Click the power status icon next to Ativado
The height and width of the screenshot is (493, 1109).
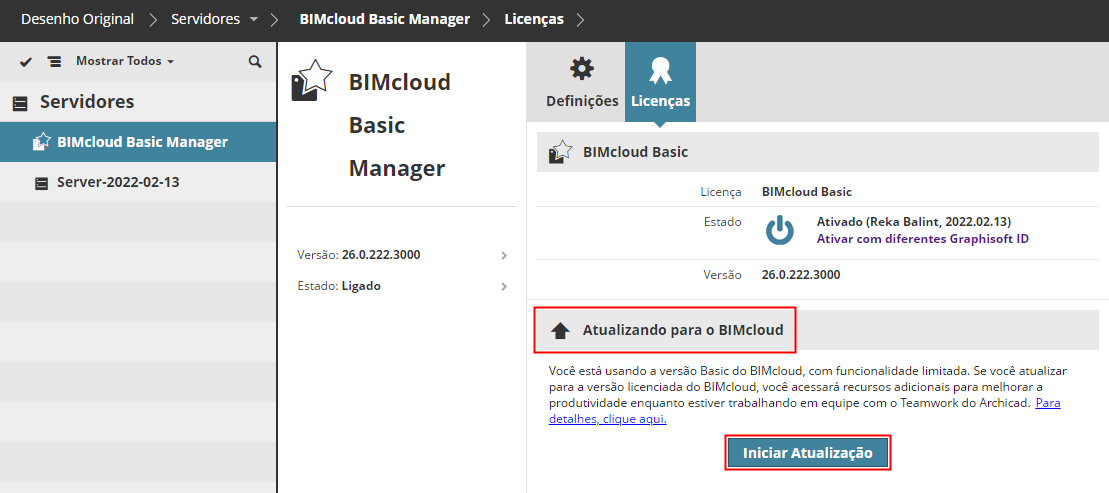click(779, 231)
